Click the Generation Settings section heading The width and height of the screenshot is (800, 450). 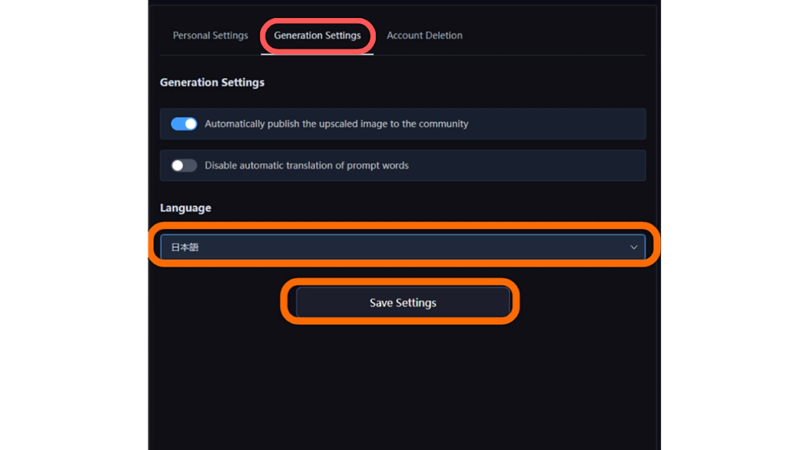pyautogui.click(x=212, y=82)
